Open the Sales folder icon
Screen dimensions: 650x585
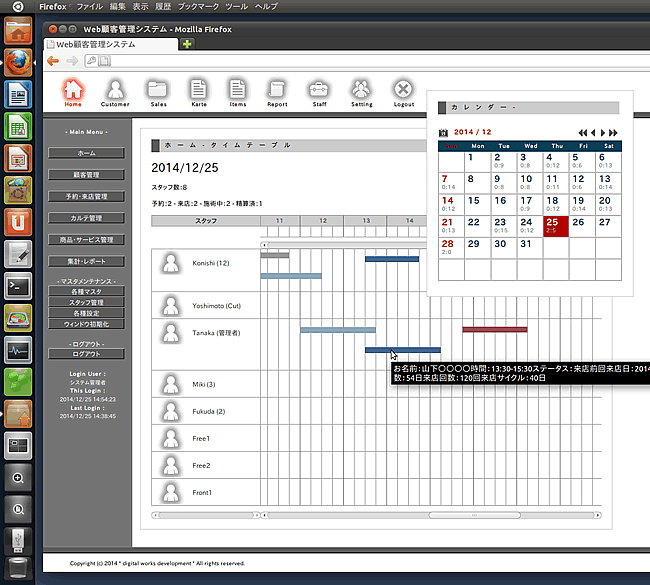pyautogui.click(x=158, y=90)
